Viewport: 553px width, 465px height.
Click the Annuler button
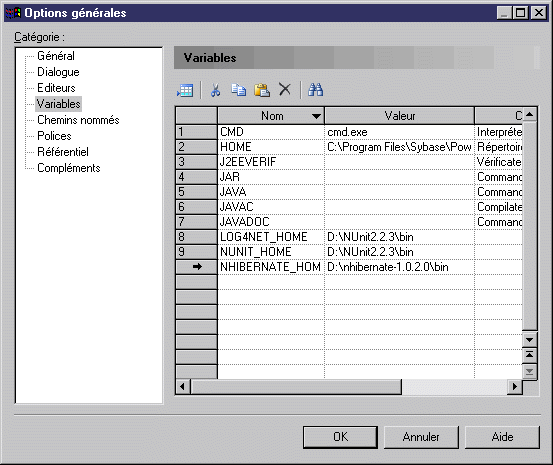click(x=421, y=437)
